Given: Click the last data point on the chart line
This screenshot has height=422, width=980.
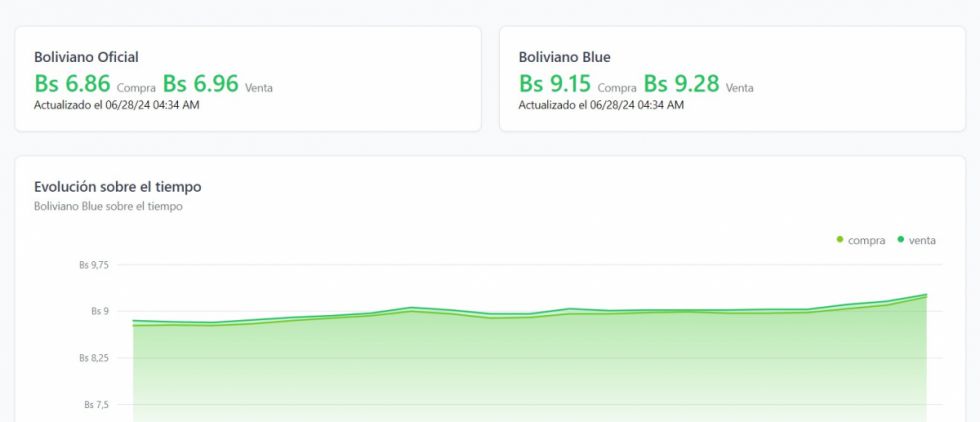Looking at the screenshot, I should tap(926, 294).
